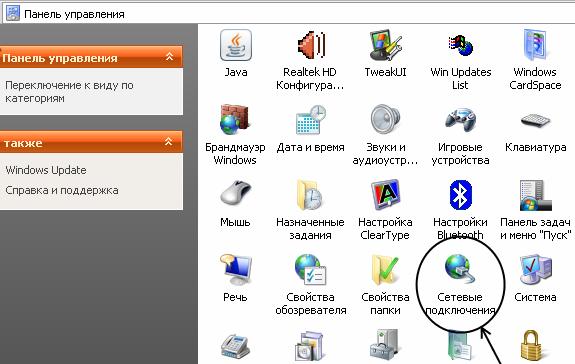Open the Java control panel icon
Image resolution: width=575 pixels, height=364 pixels.
(235, 45)
